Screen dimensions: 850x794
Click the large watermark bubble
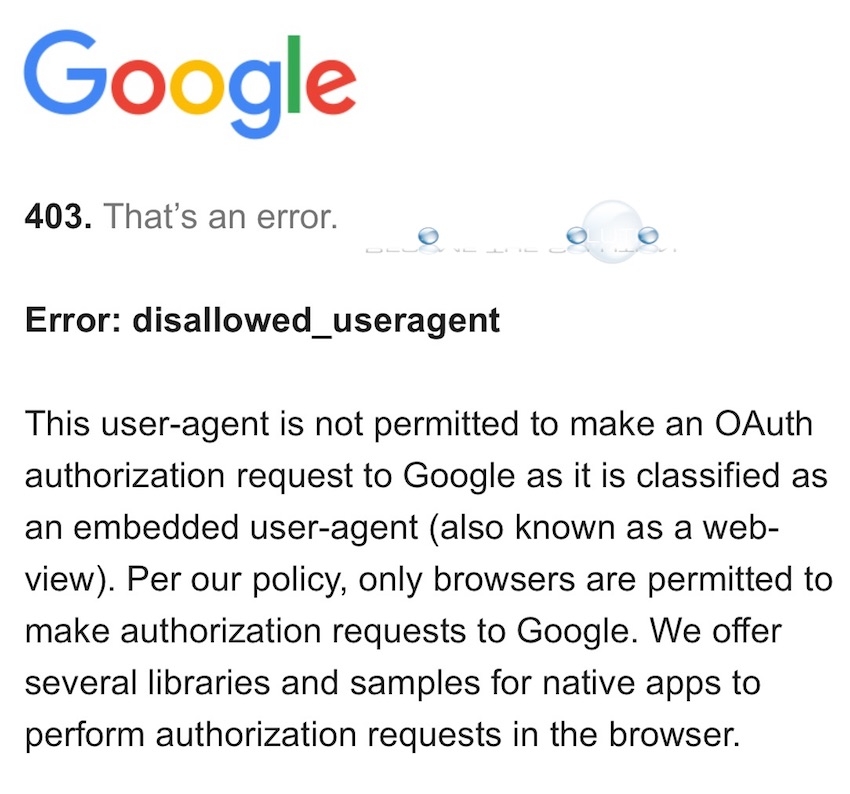pyautogui.click(x=611, y=231)
